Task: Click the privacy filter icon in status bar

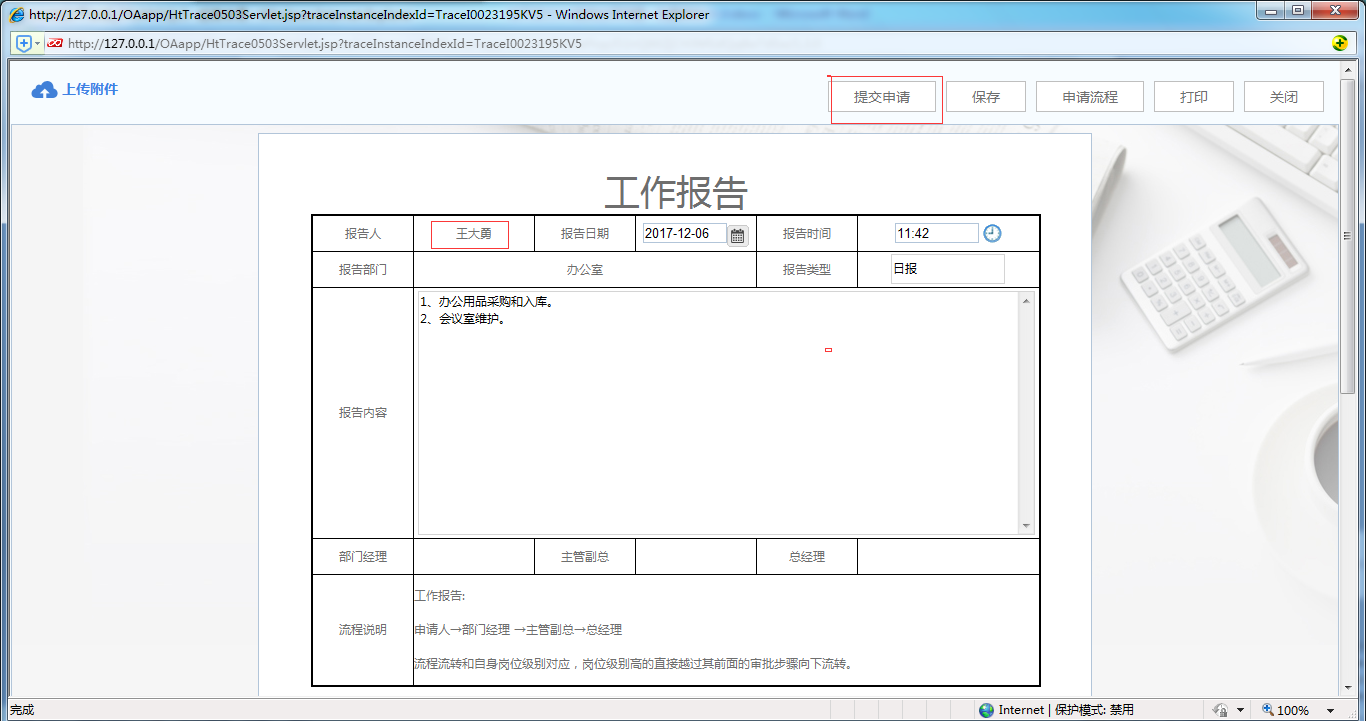Action: click(1219, 709)
